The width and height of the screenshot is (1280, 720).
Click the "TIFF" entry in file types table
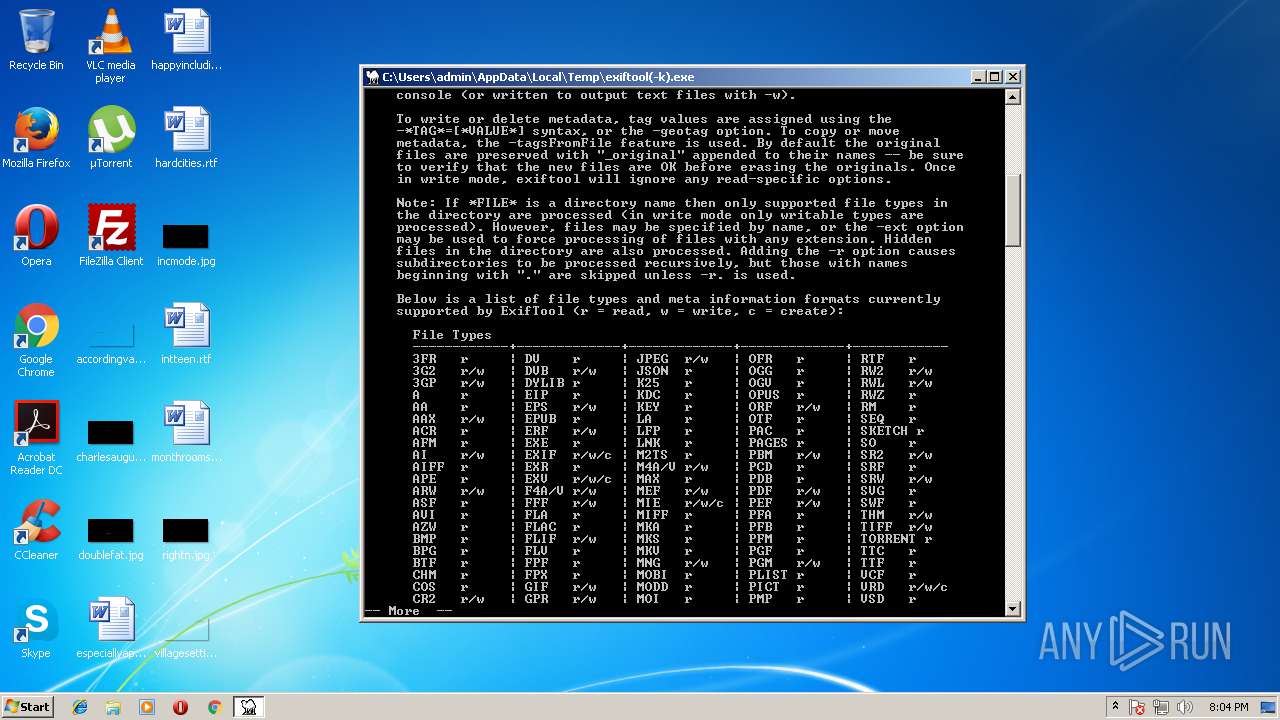876,527
